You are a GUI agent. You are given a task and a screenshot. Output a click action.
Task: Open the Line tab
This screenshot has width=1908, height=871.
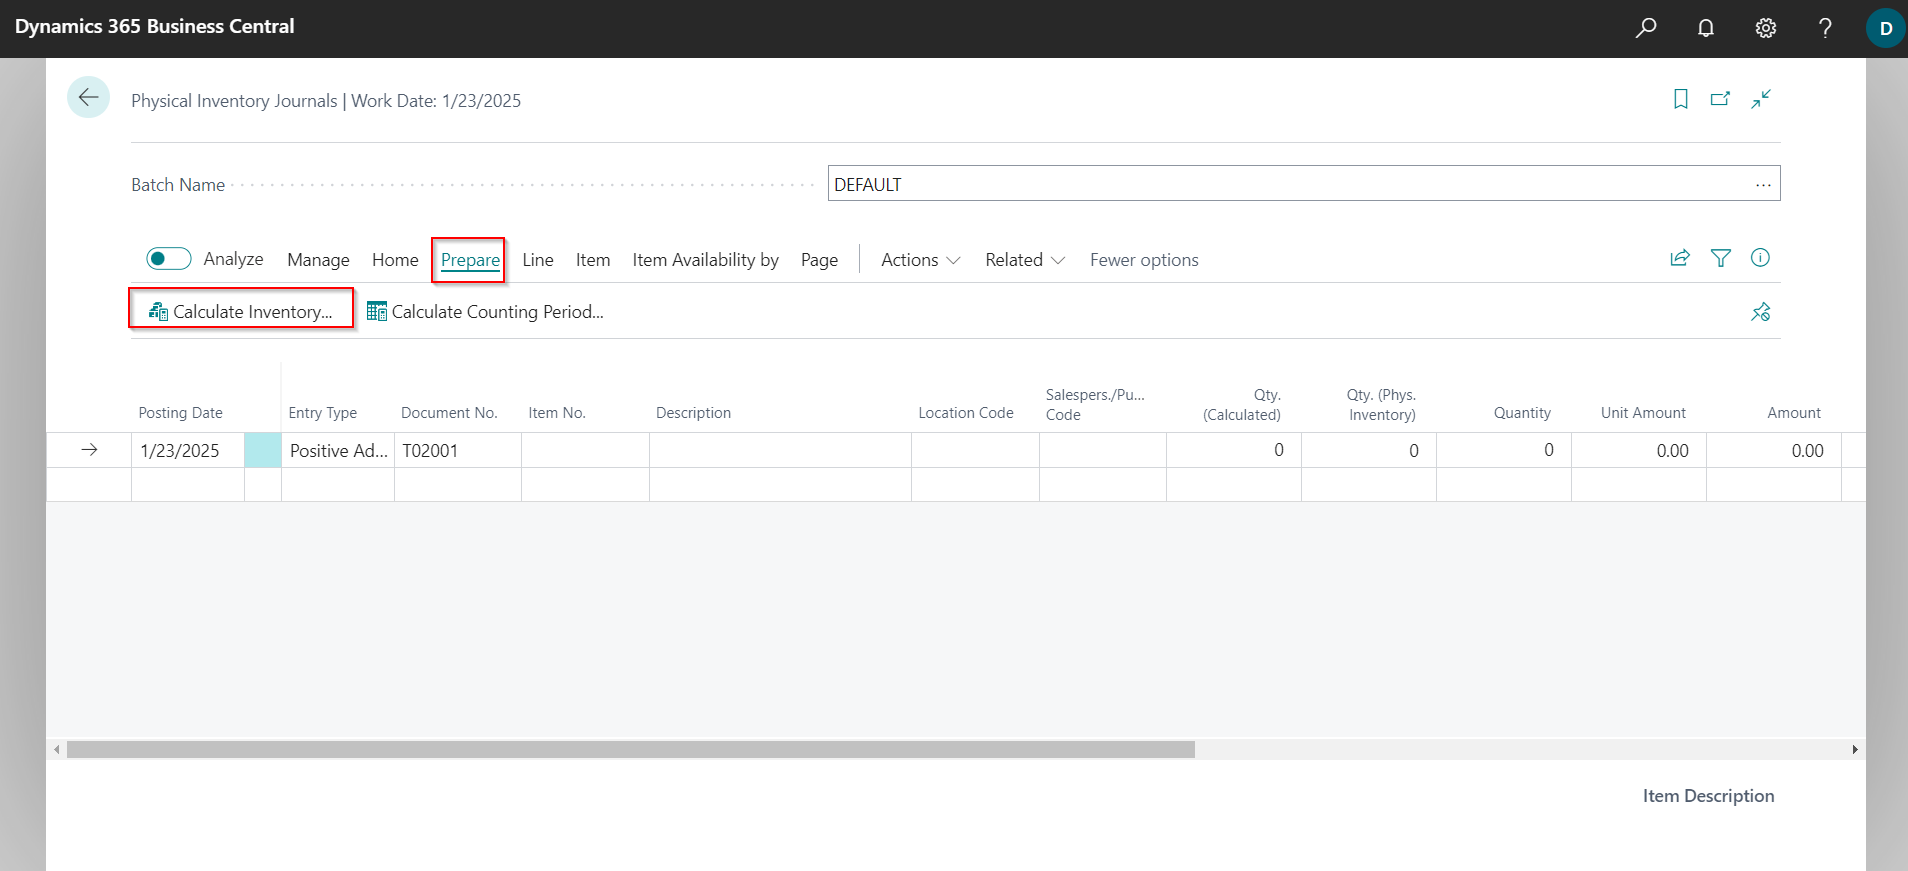[x=538, y=260]
